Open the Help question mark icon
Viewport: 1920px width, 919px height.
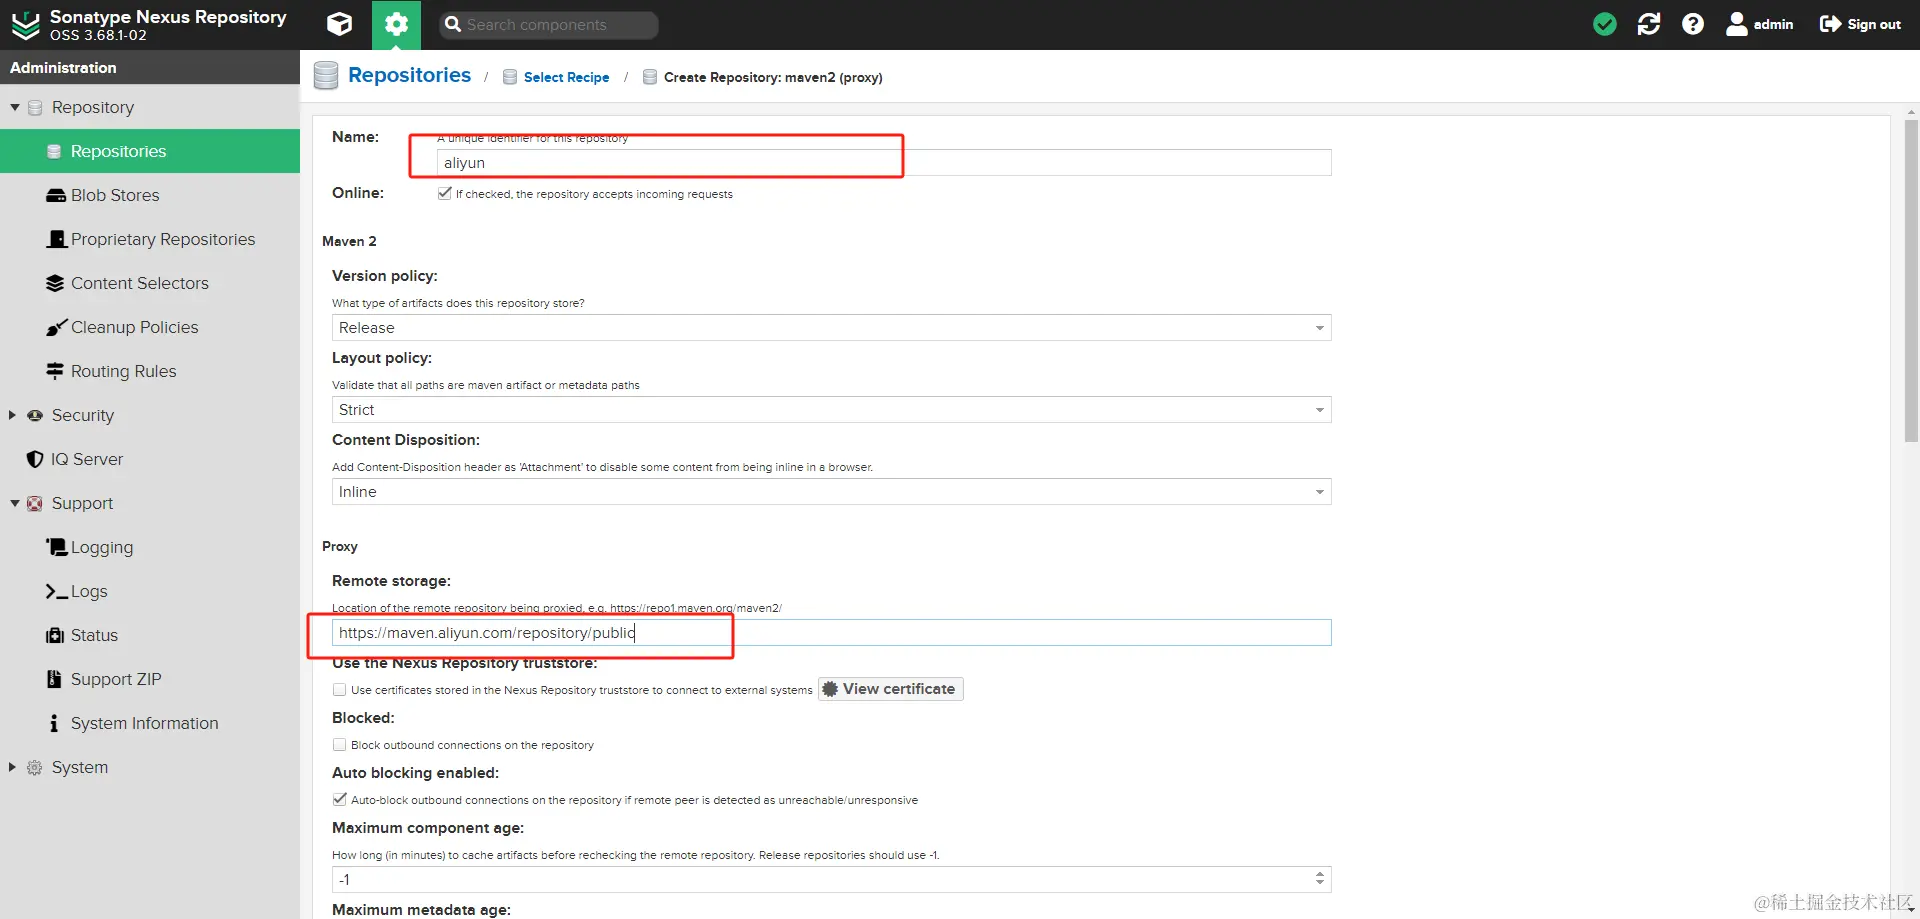click(x=1693, y=24)
